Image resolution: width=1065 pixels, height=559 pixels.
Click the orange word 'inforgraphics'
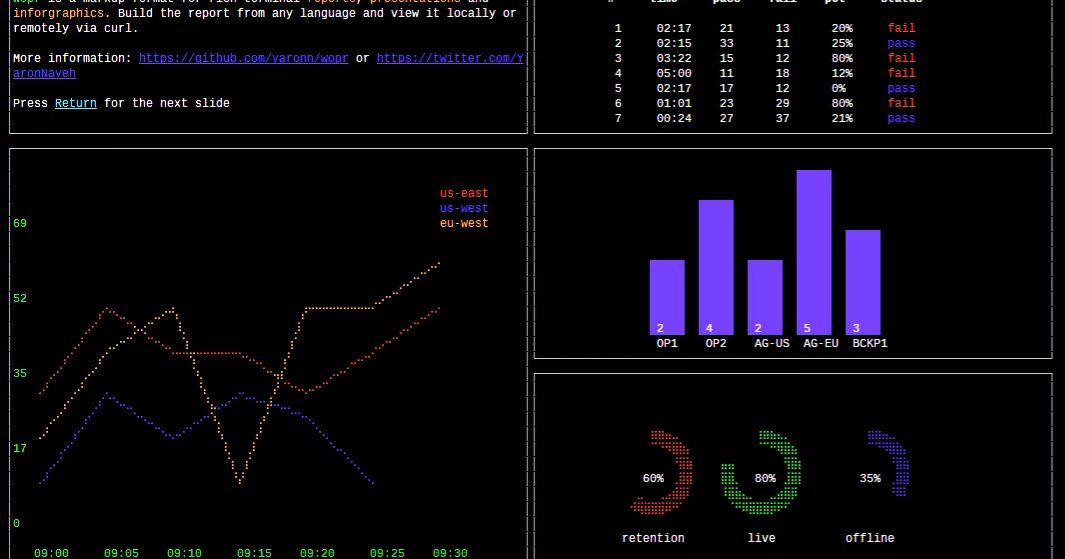pyautogui.click(x=58, y=14)
